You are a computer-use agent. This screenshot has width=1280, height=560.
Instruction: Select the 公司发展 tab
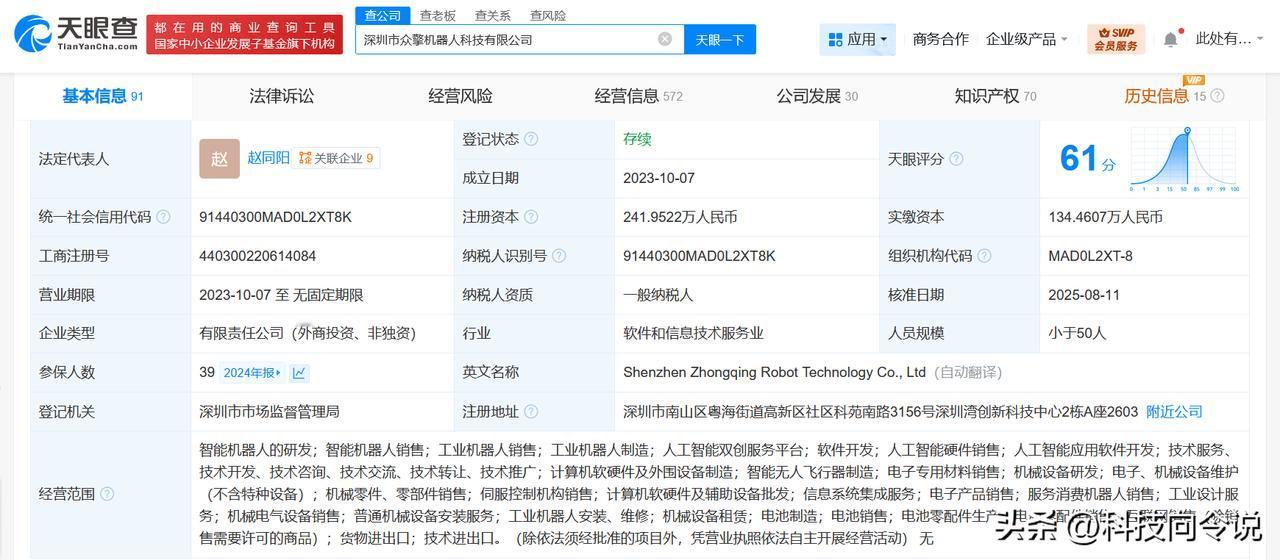click(817, 96)
